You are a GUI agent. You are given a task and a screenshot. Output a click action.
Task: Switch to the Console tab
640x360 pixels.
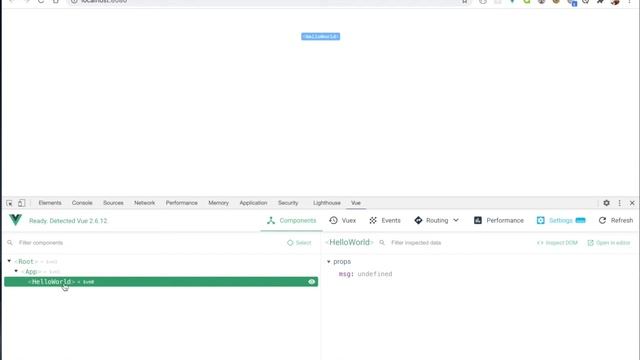[x=82, y=203]
